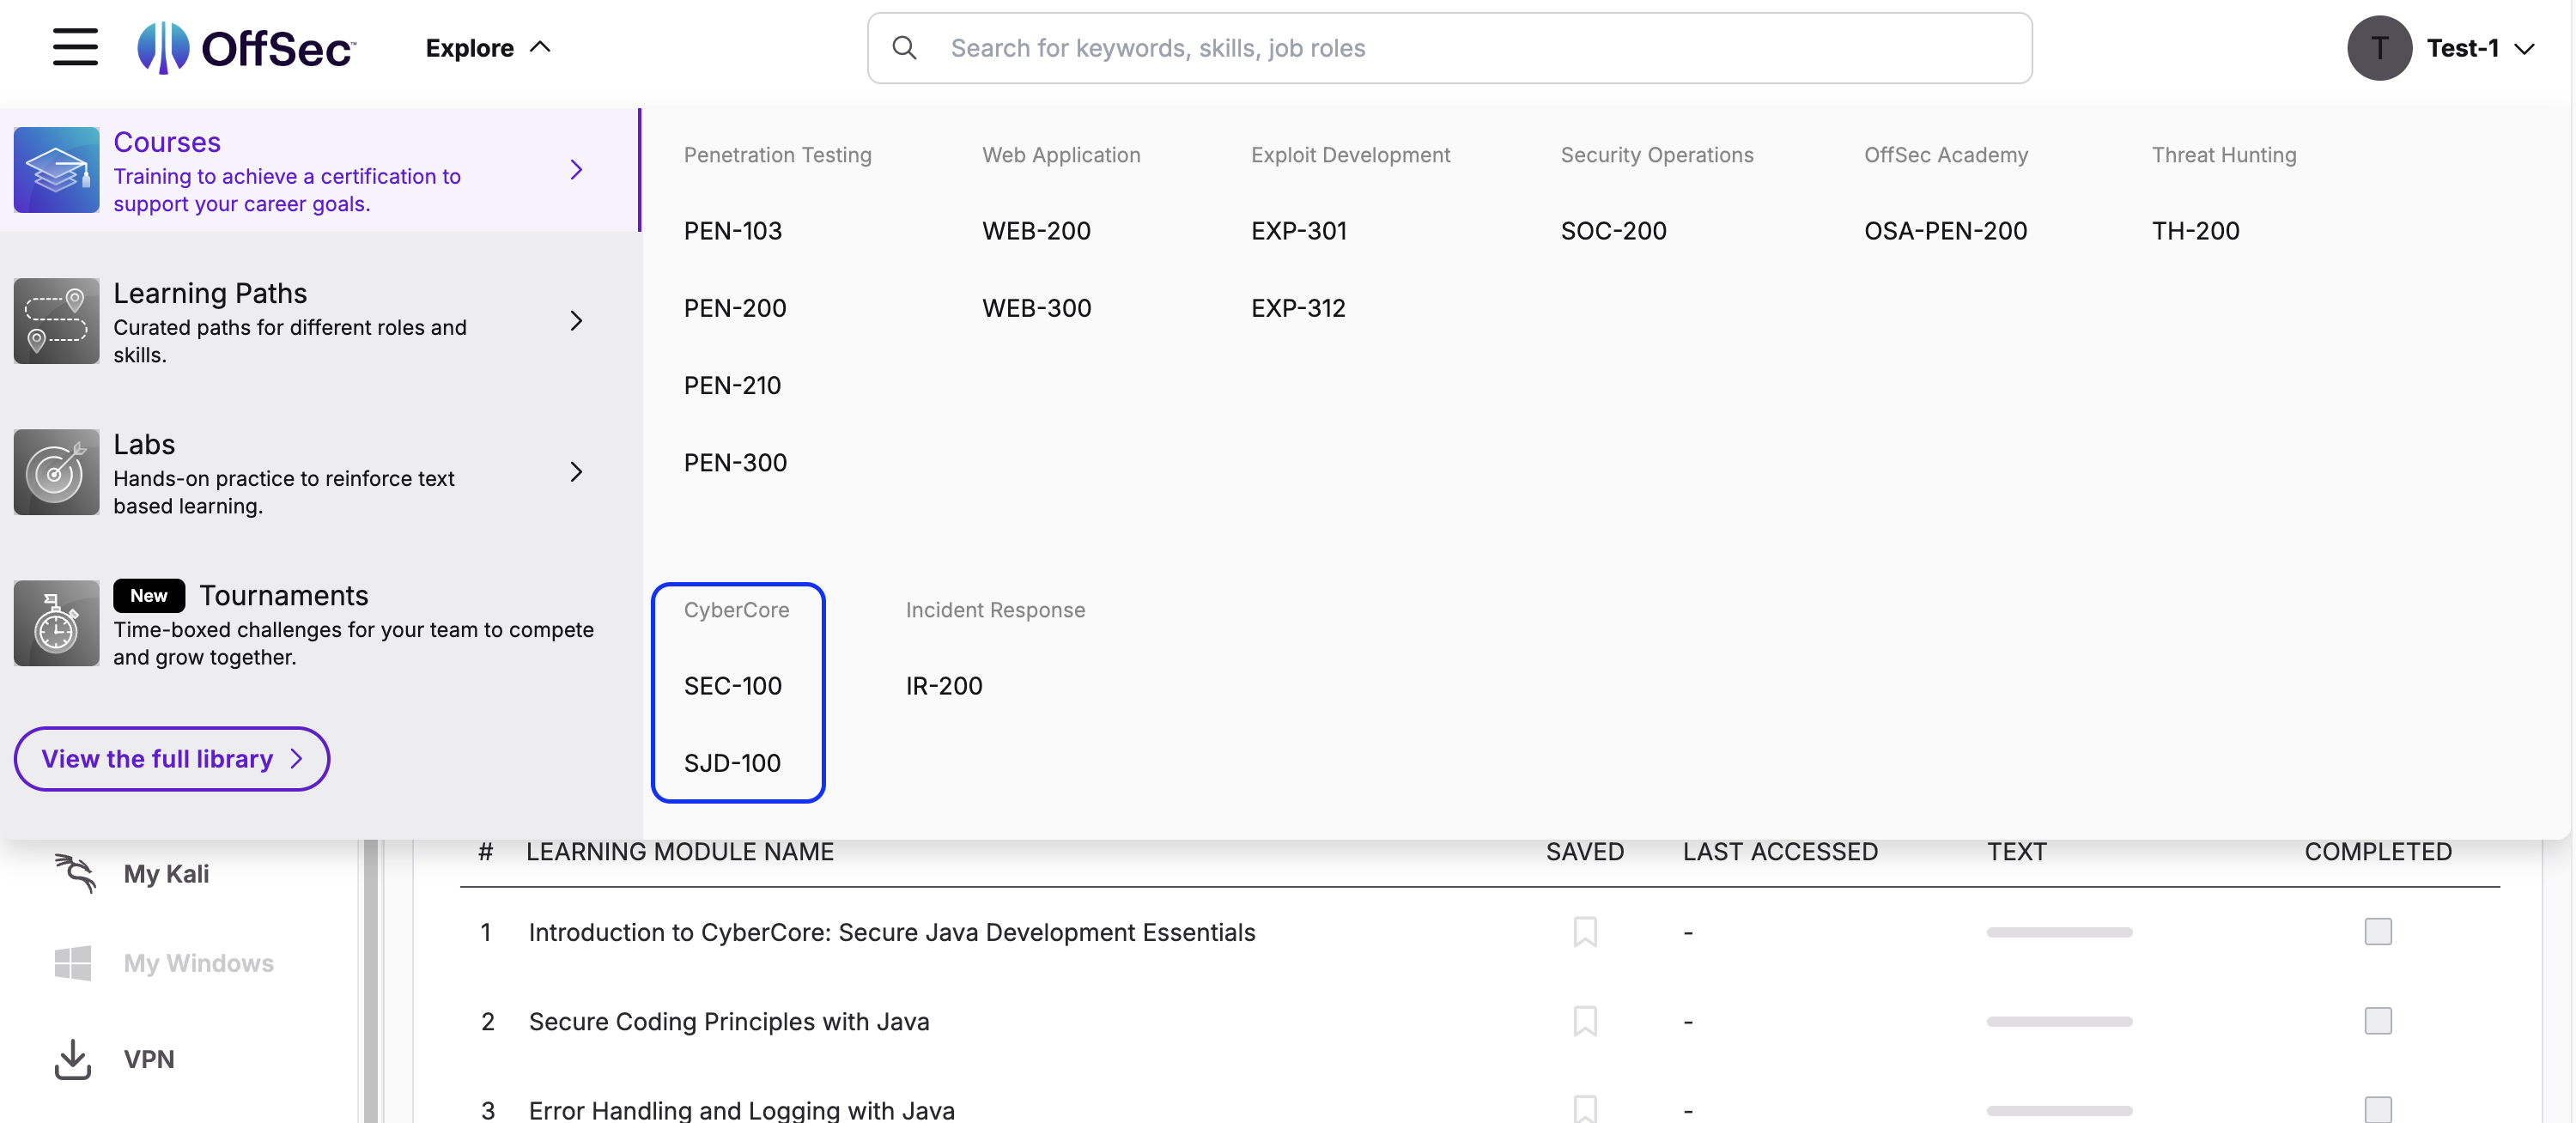The height and width of the screenshot is (1123, 2576).
Task: Open 'Error Handling and Logging with Java'
Action: coord(741,1109)
